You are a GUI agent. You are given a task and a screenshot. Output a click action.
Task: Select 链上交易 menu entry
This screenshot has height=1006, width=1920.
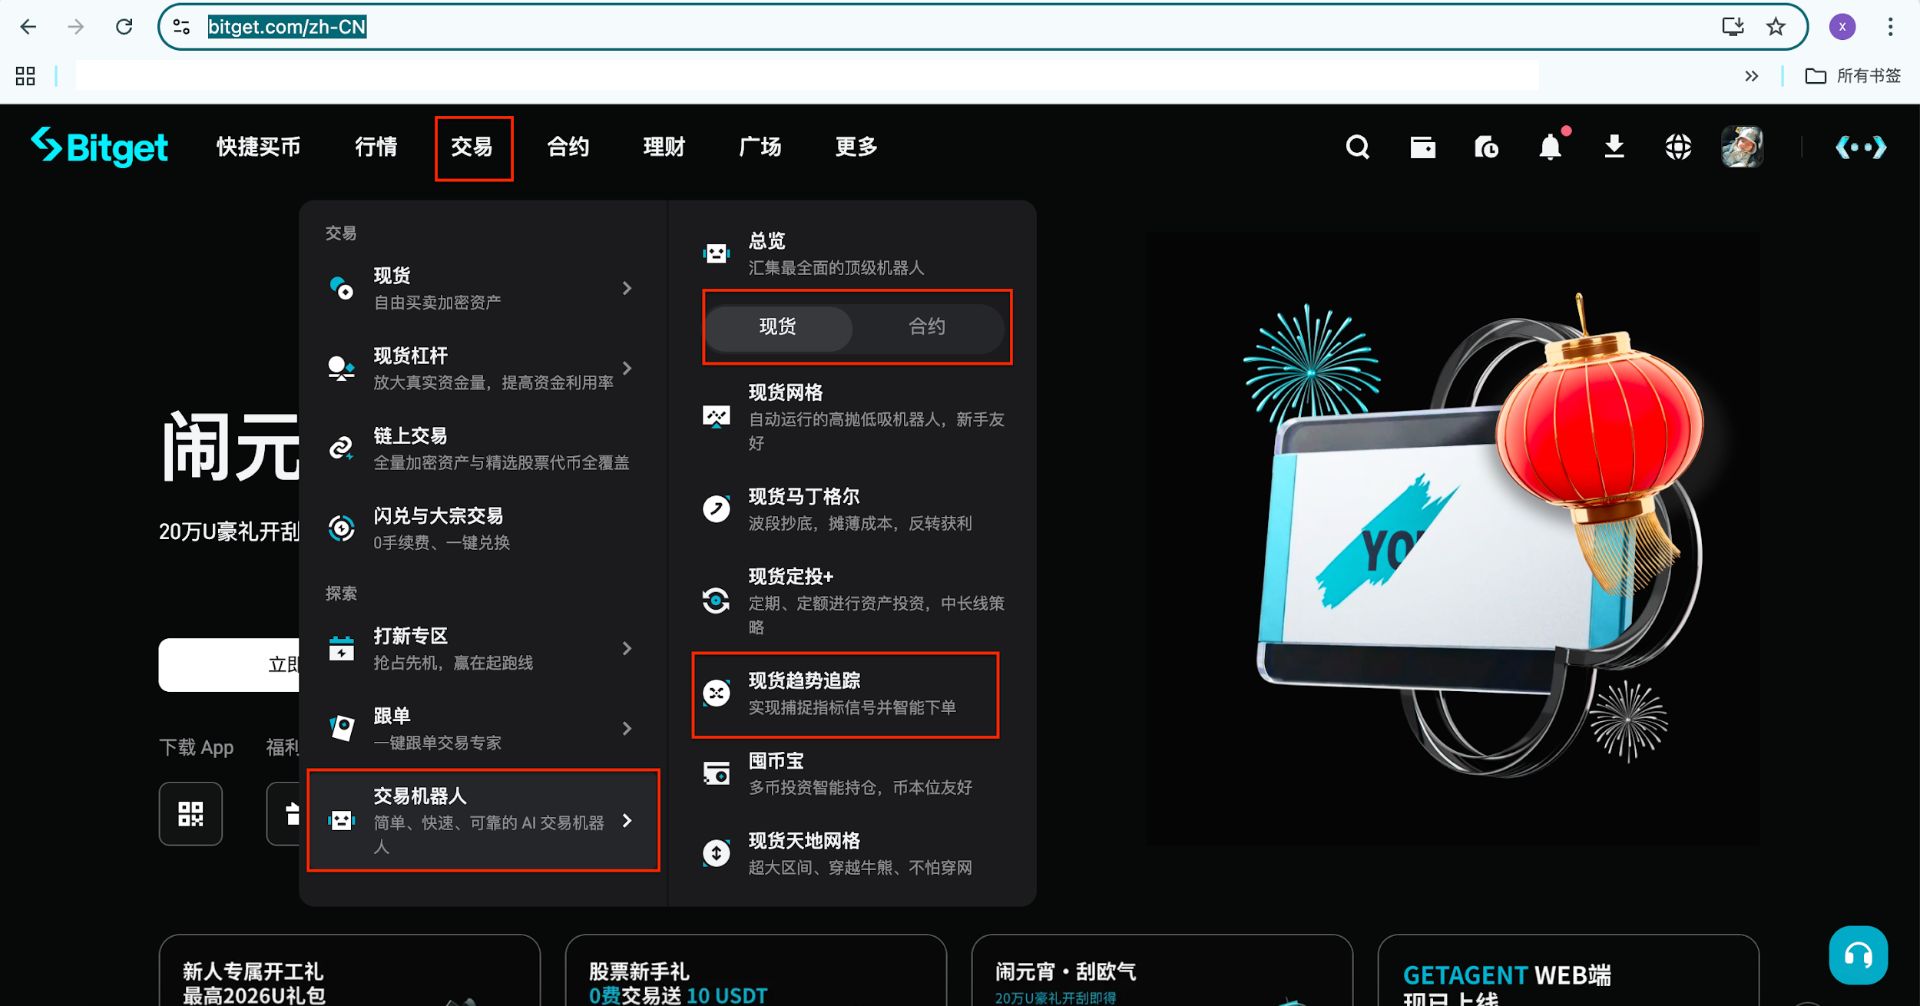[483, 448]
